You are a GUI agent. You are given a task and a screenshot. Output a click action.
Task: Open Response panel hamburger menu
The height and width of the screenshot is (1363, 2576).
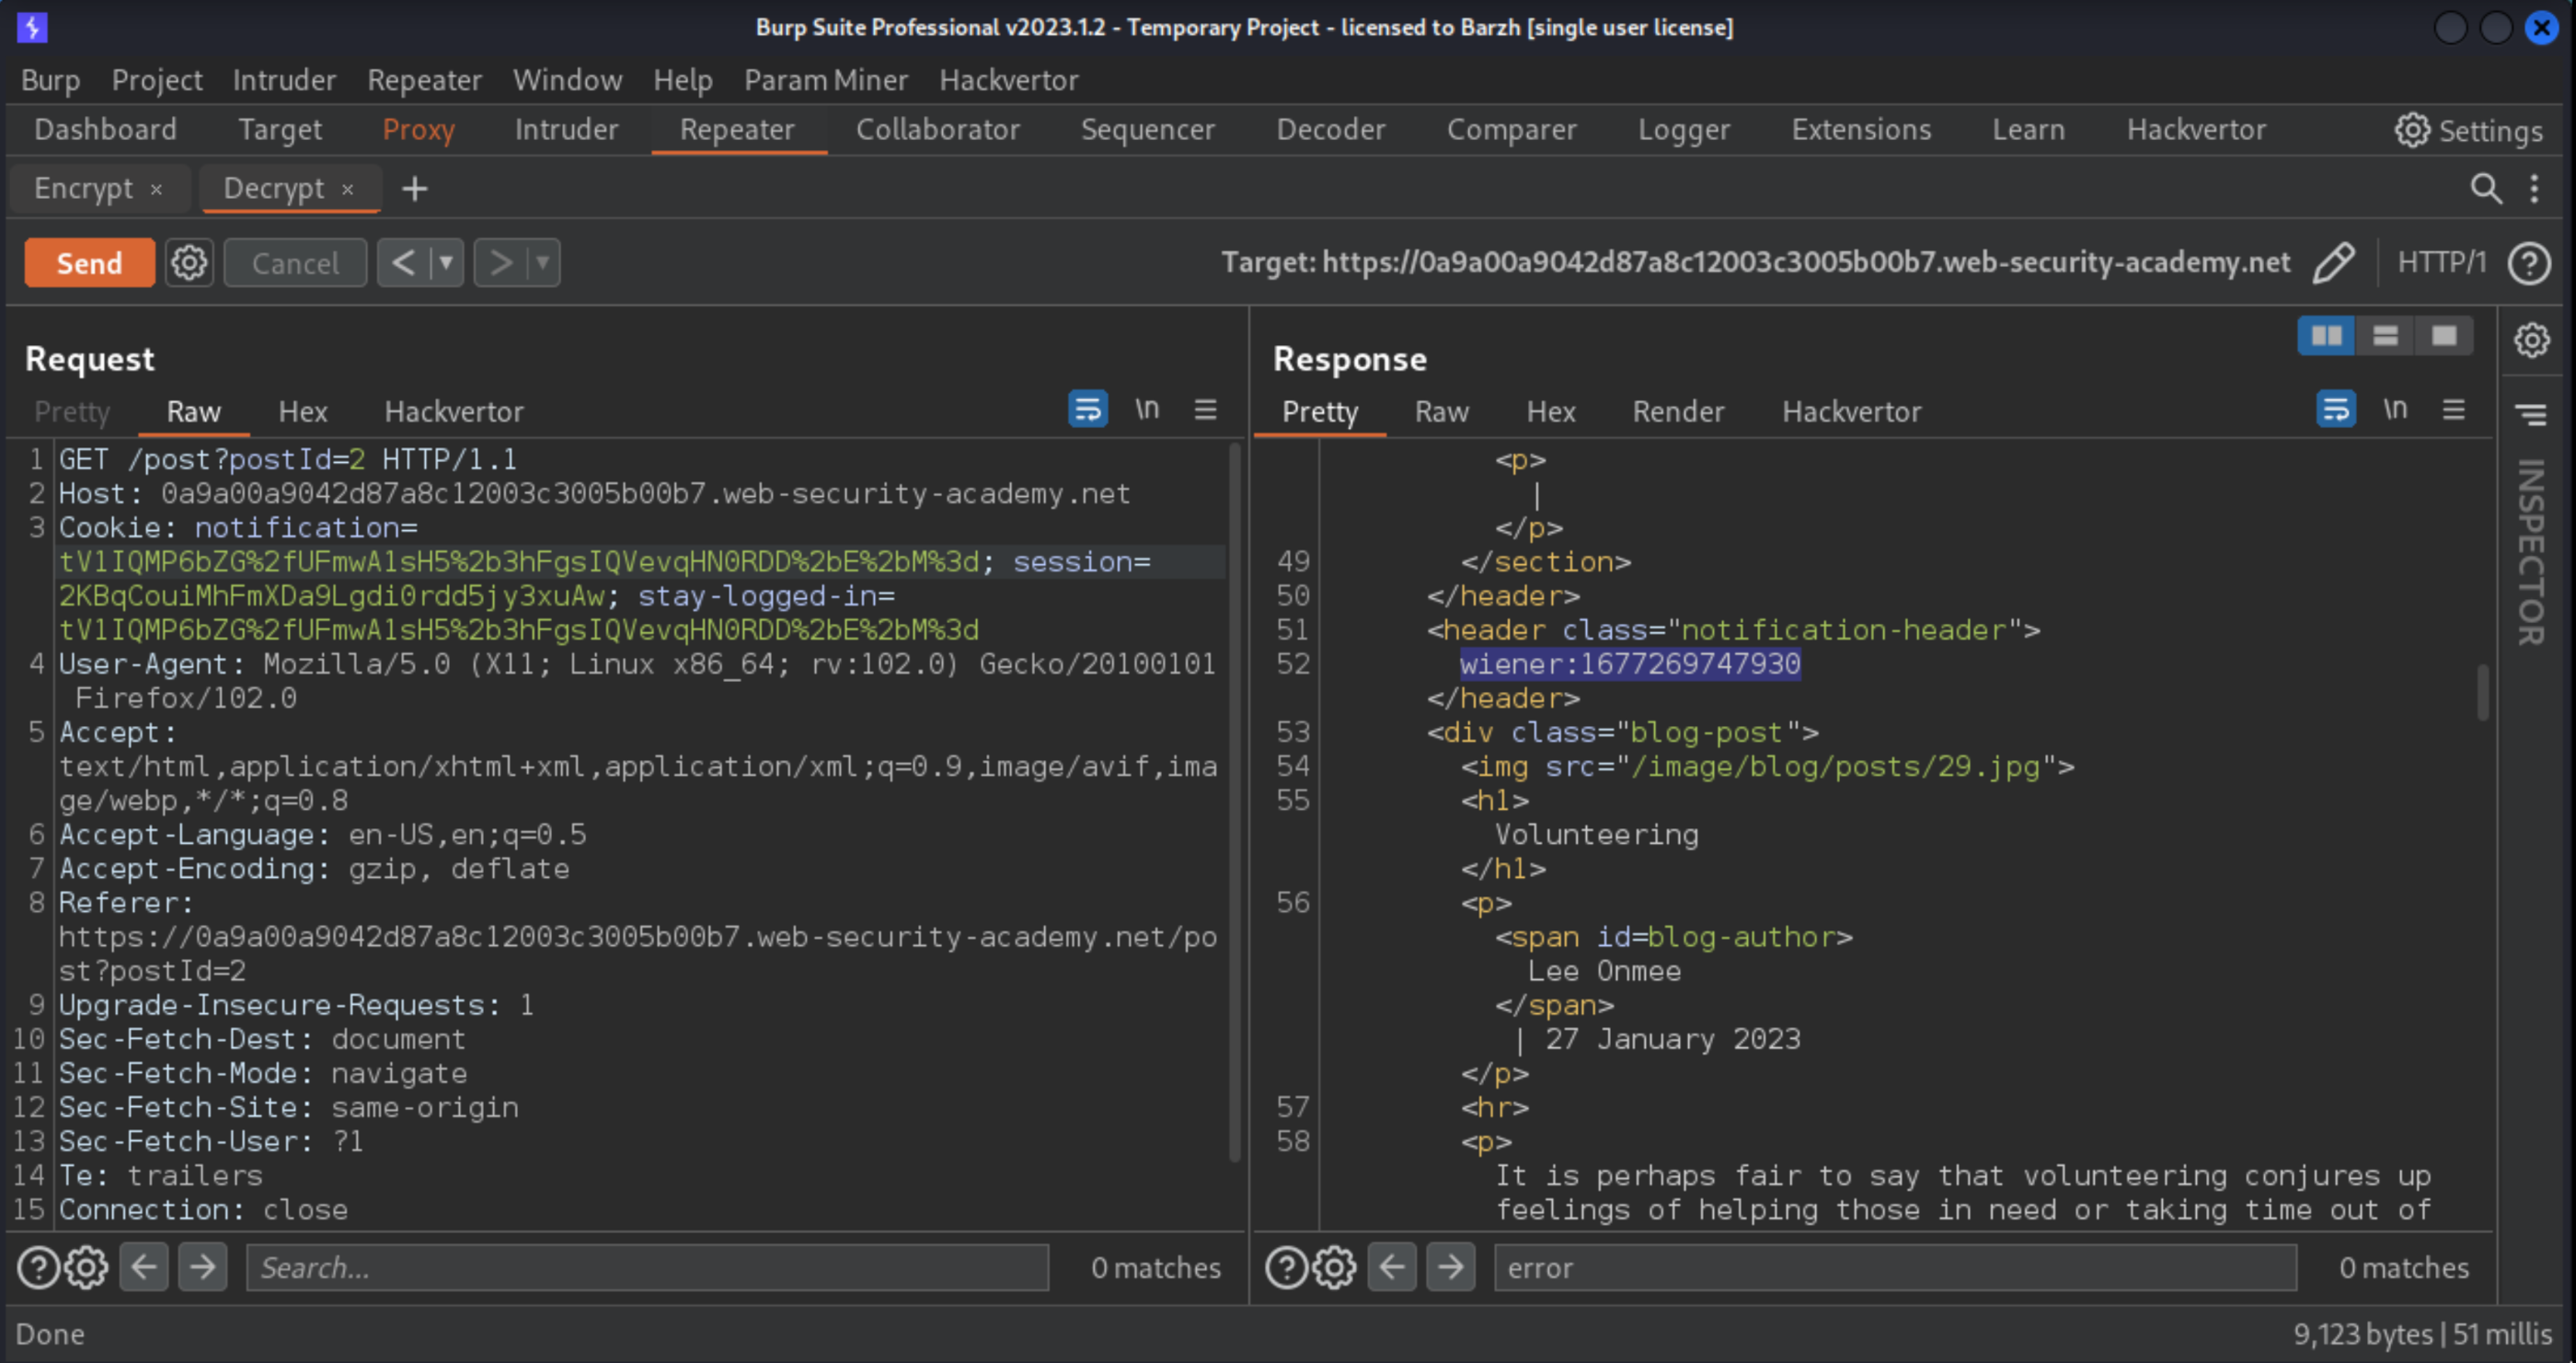coord(2453,409)
